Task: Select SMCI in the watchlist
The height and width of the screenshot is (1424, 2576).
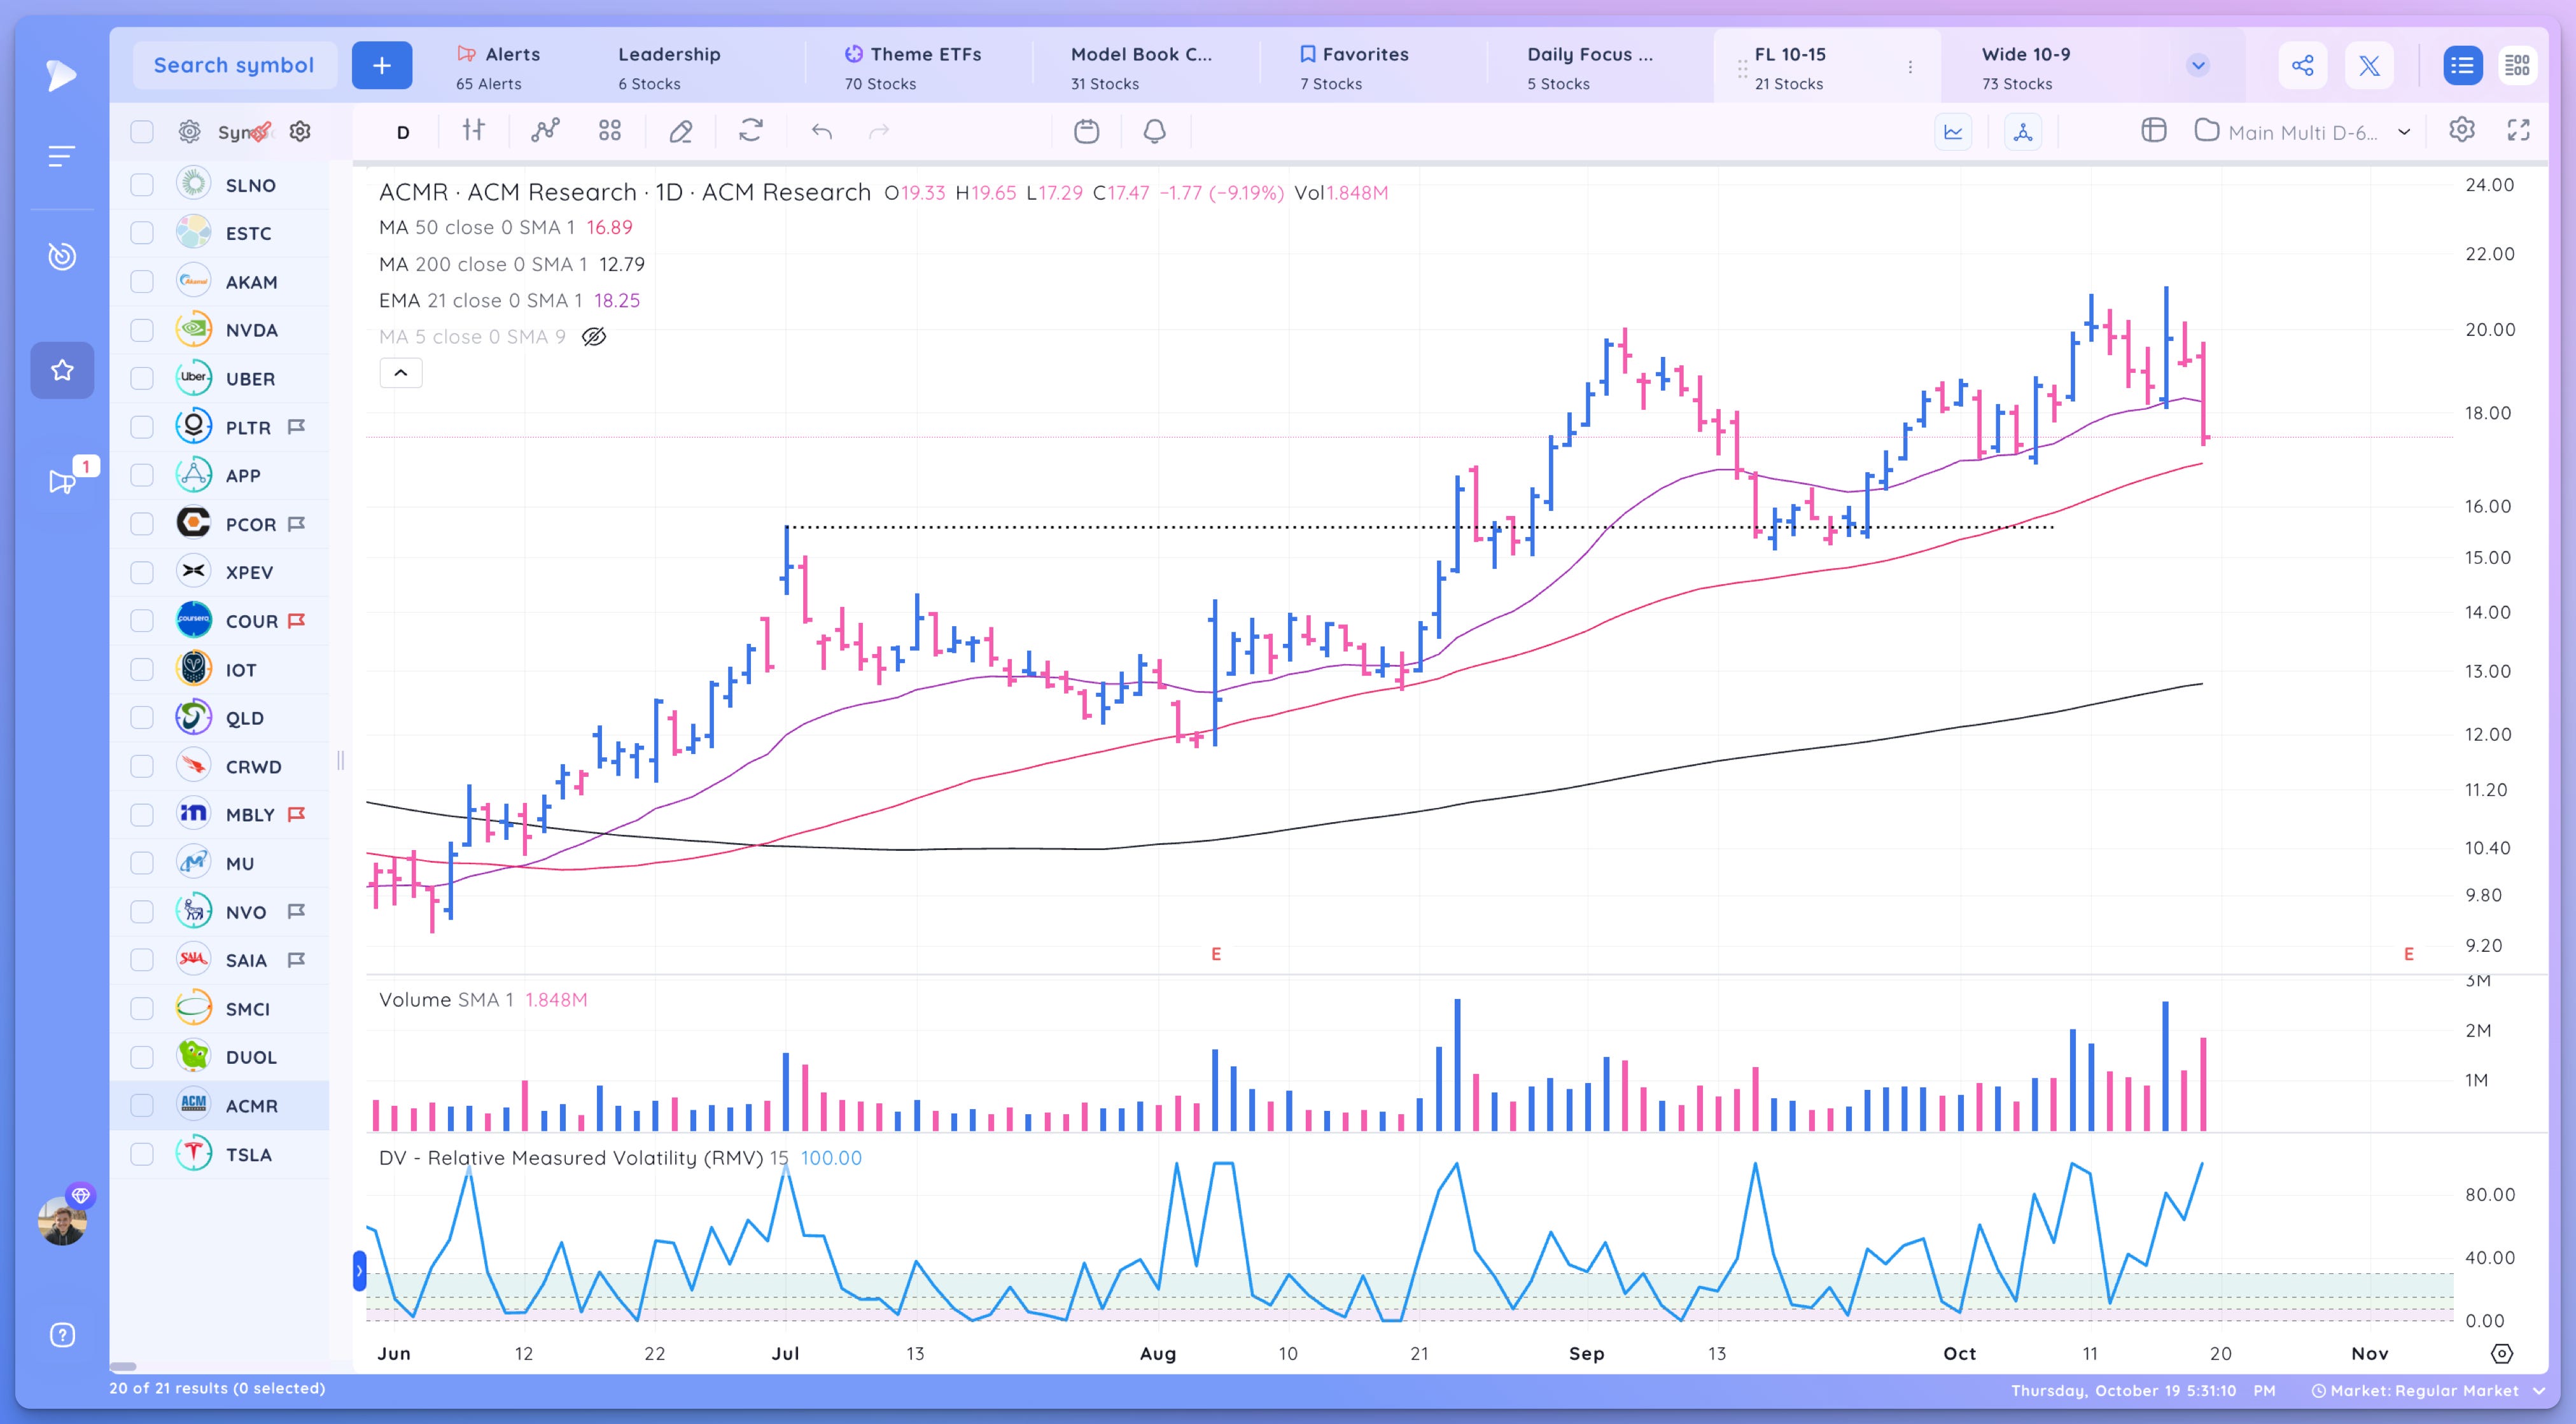Action: coord(220,1008)
